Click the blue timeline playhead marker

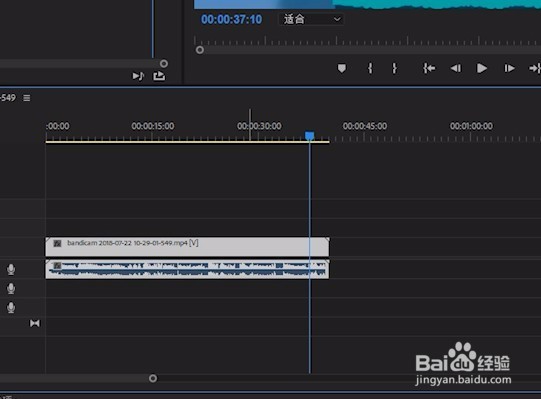309,136
